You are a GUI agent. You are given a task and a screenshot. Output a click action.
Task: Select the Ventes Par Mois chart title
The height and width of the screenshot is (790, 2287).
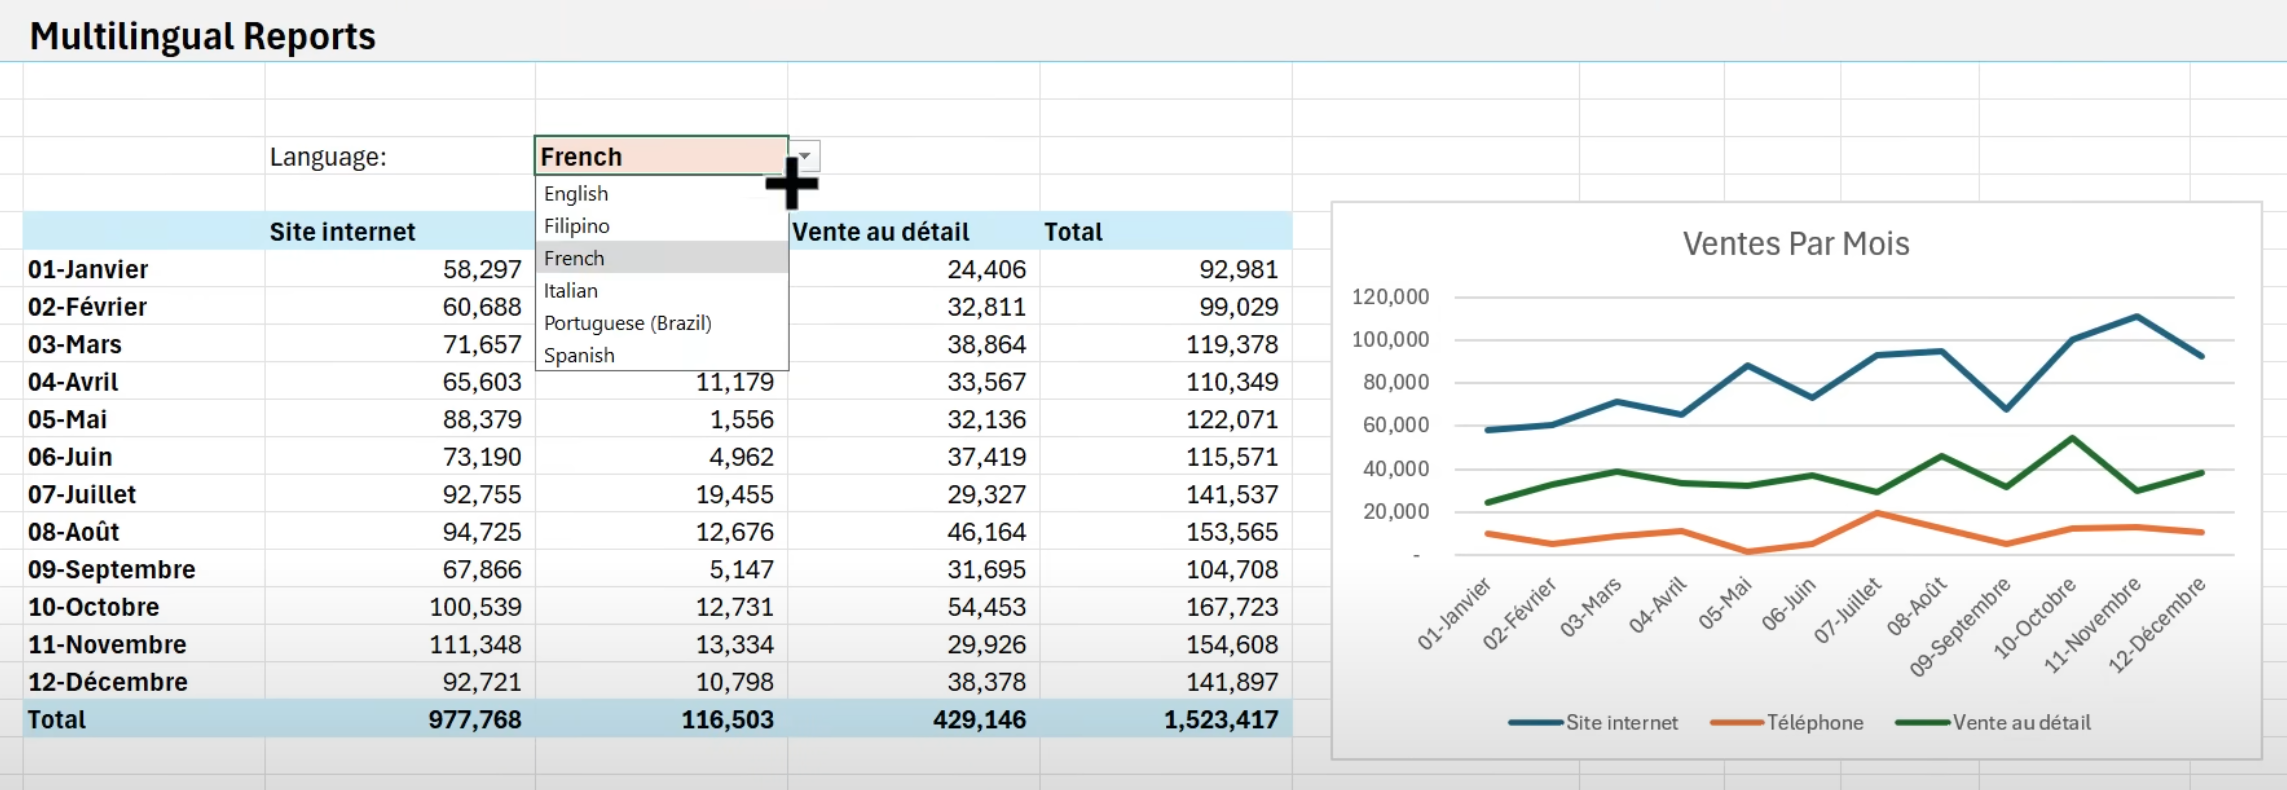[x=1795, y=244]
